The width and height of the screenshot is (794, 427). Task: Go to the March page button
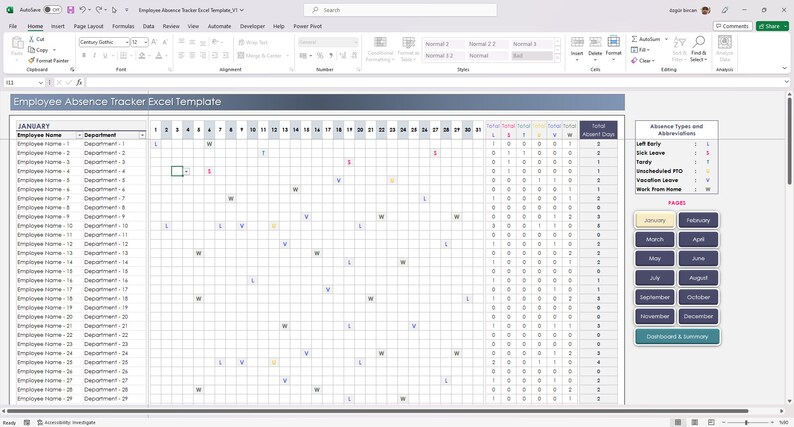pyautogui.click(x=655, y=239)
